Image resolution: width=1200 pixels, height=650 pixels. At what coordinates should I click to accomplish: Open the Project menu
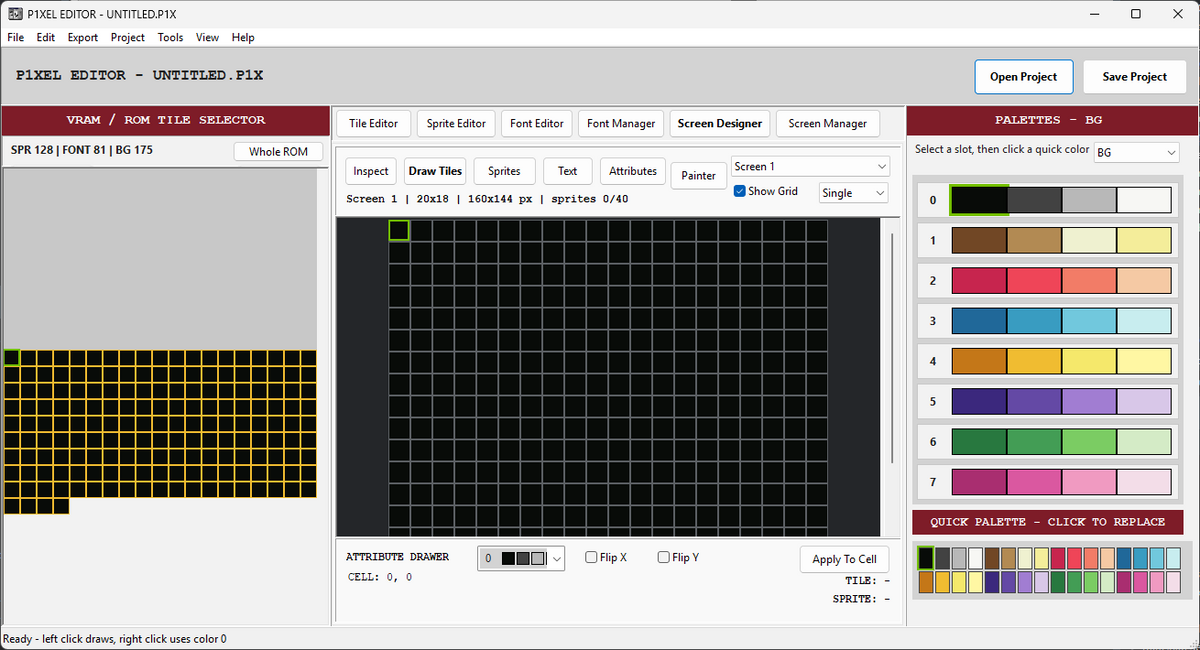[x=128, y=37]
